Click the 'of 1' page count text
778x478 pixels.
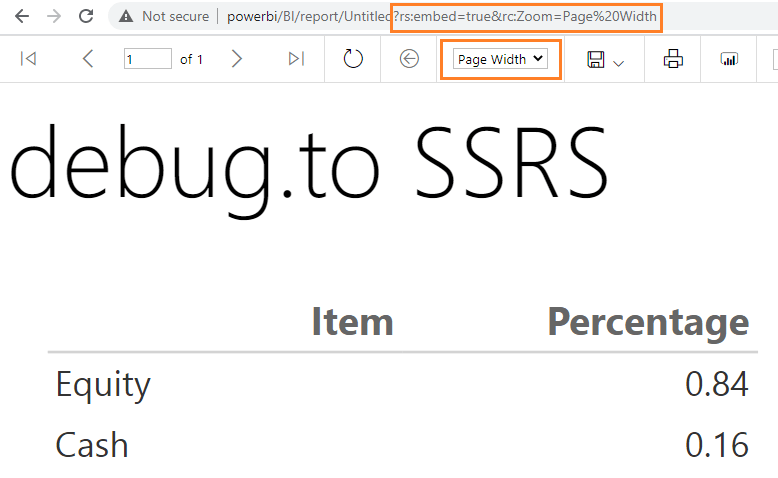(192, 60)
